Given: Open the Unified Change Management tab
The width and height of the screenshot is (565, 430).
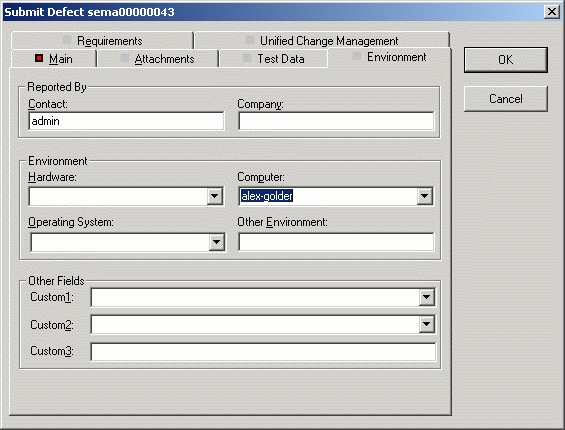Looking at the screenshot, I should (x=322, y=41).
